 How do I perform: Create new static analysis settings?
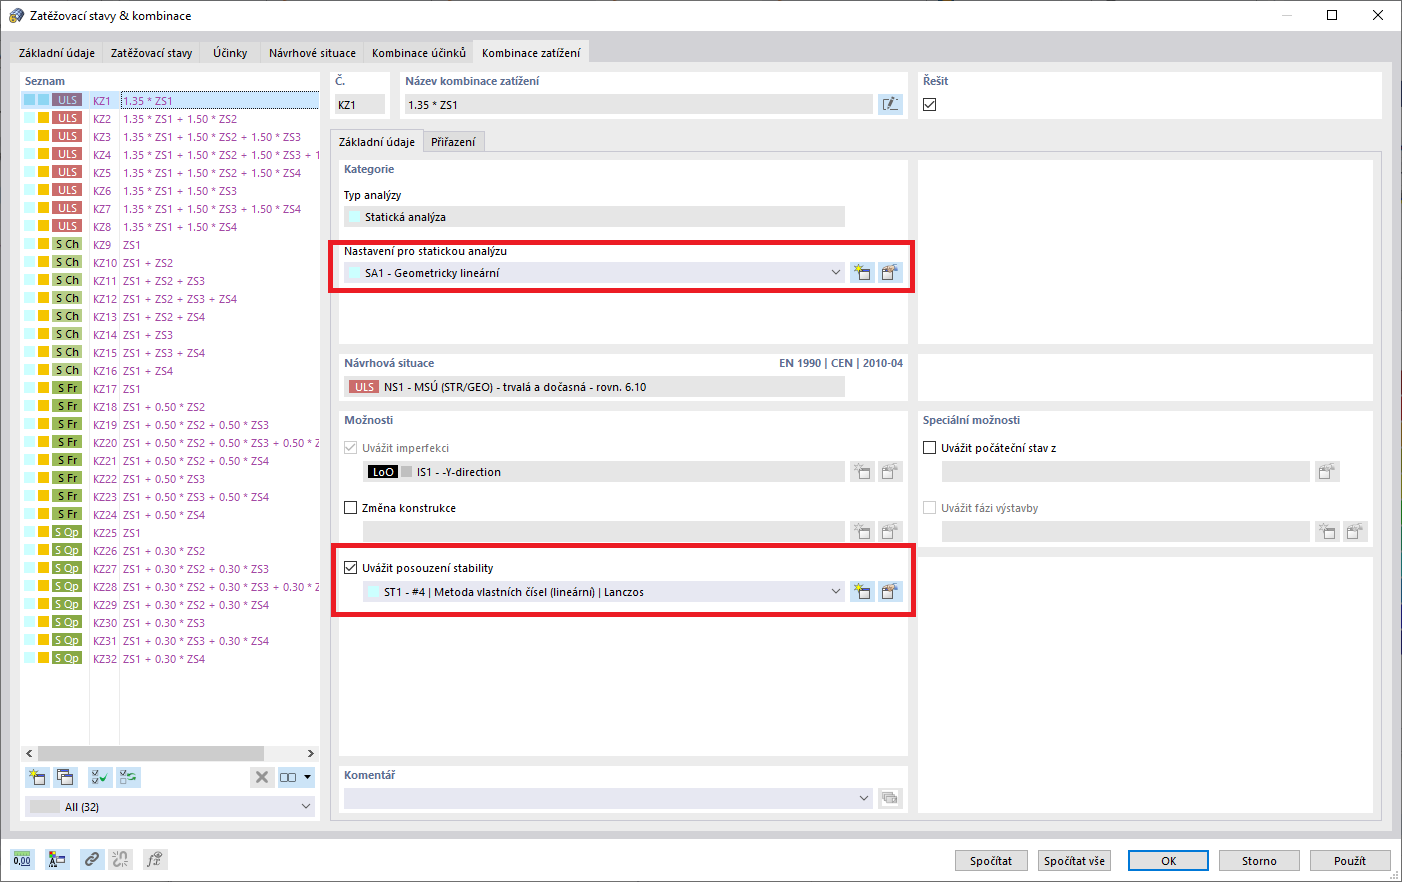click(862, 271)
